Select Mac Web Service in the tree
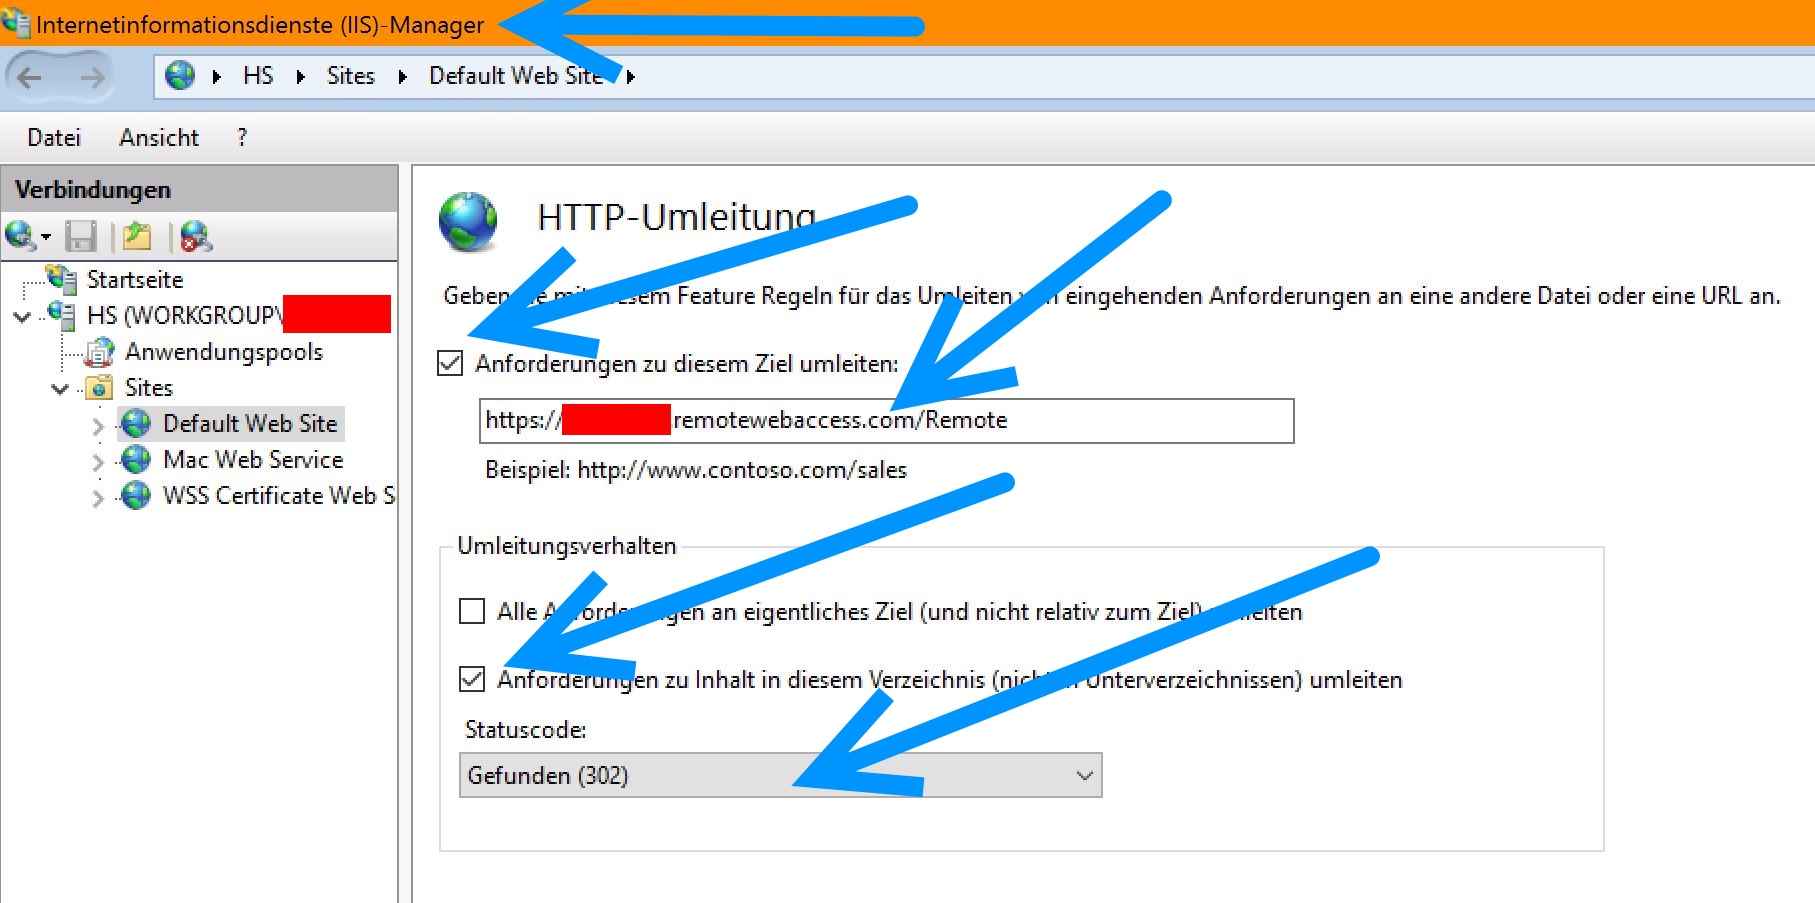1815x903 pixels. (x=252, y=459)
